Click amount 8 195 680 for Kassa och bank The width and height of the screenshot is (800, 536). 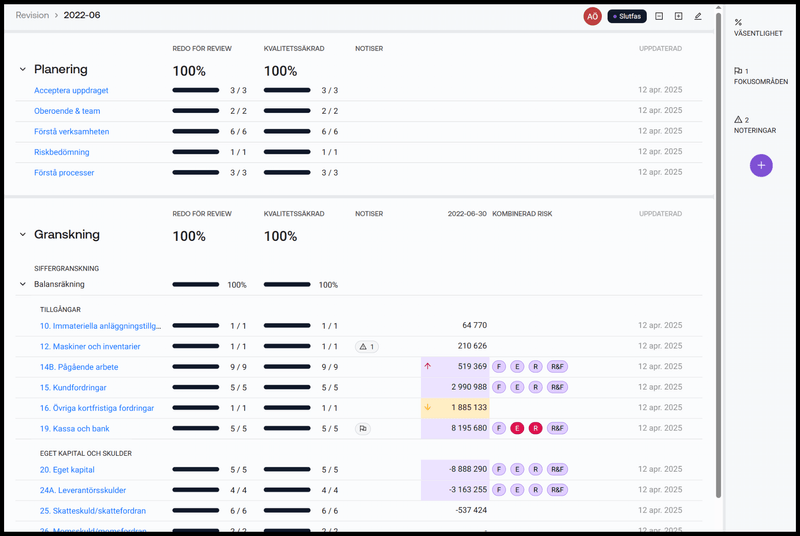coord(469,428)
